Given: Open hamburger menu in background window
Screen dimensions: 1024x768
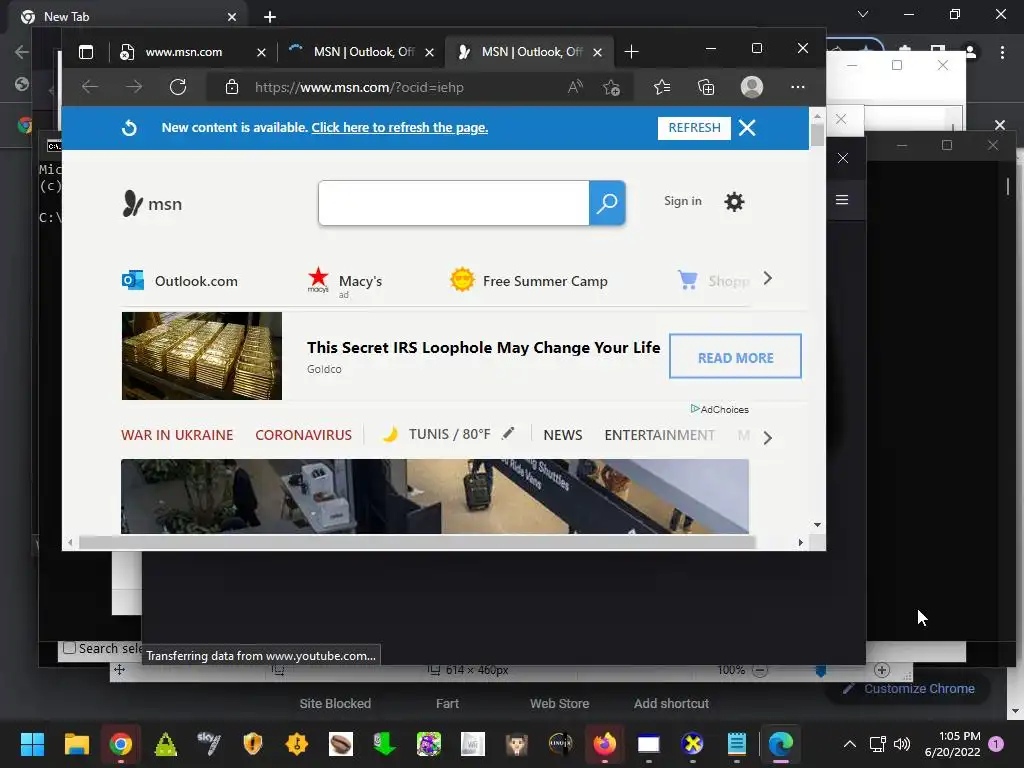Looking at the screenshot, I should [842, 200].
